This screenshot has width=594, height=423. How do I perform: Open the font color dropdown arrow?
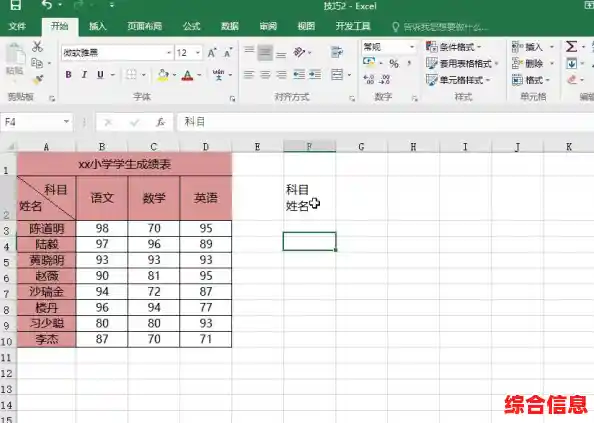point(199,75)
